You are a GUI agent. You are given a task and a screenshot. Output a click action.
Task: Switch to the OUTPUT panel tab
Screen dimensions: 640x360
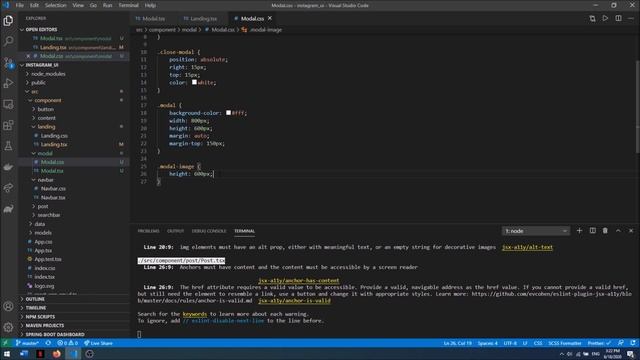(x=176, y=231)
